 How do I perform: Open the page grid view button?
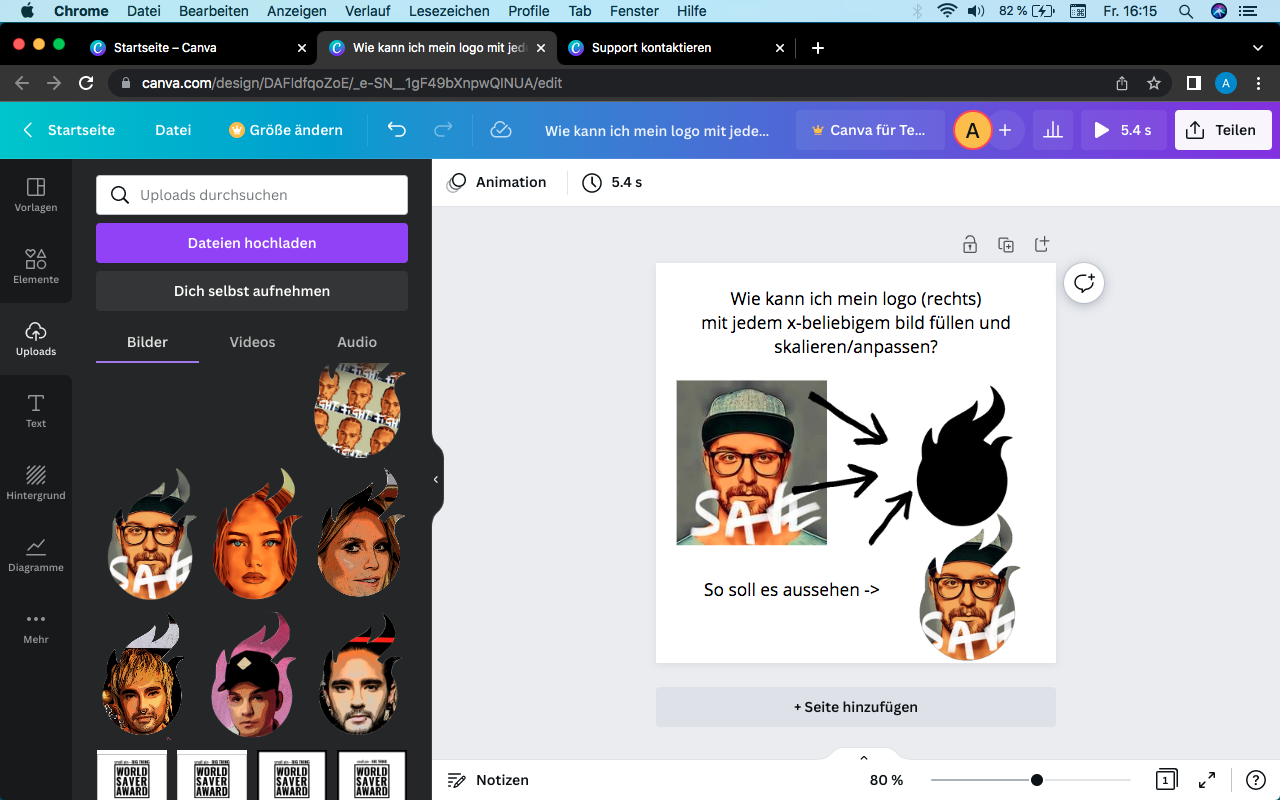click(1165, 780)
